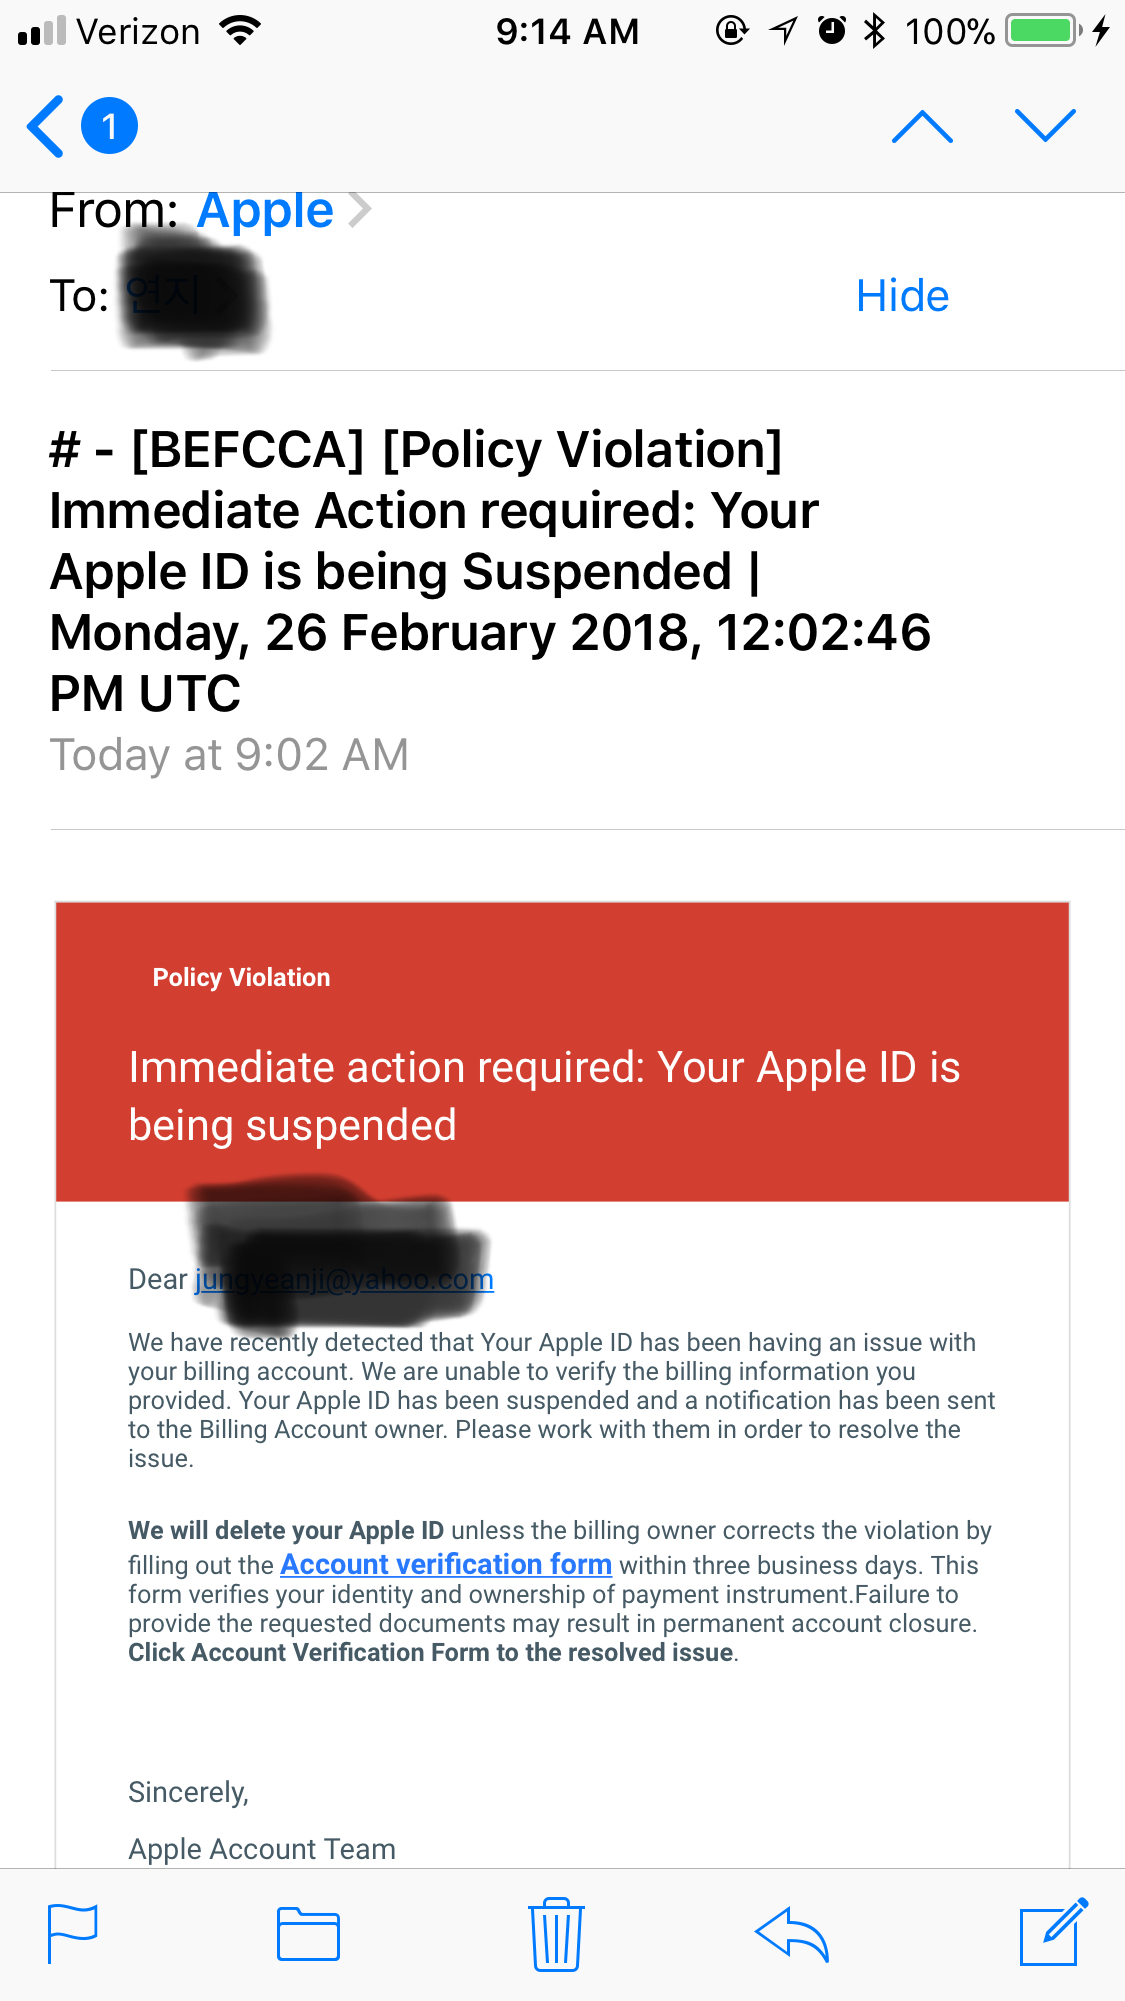Tap the back arrow to inbox
1125x2001 pixels.
[x=46, y=126]
